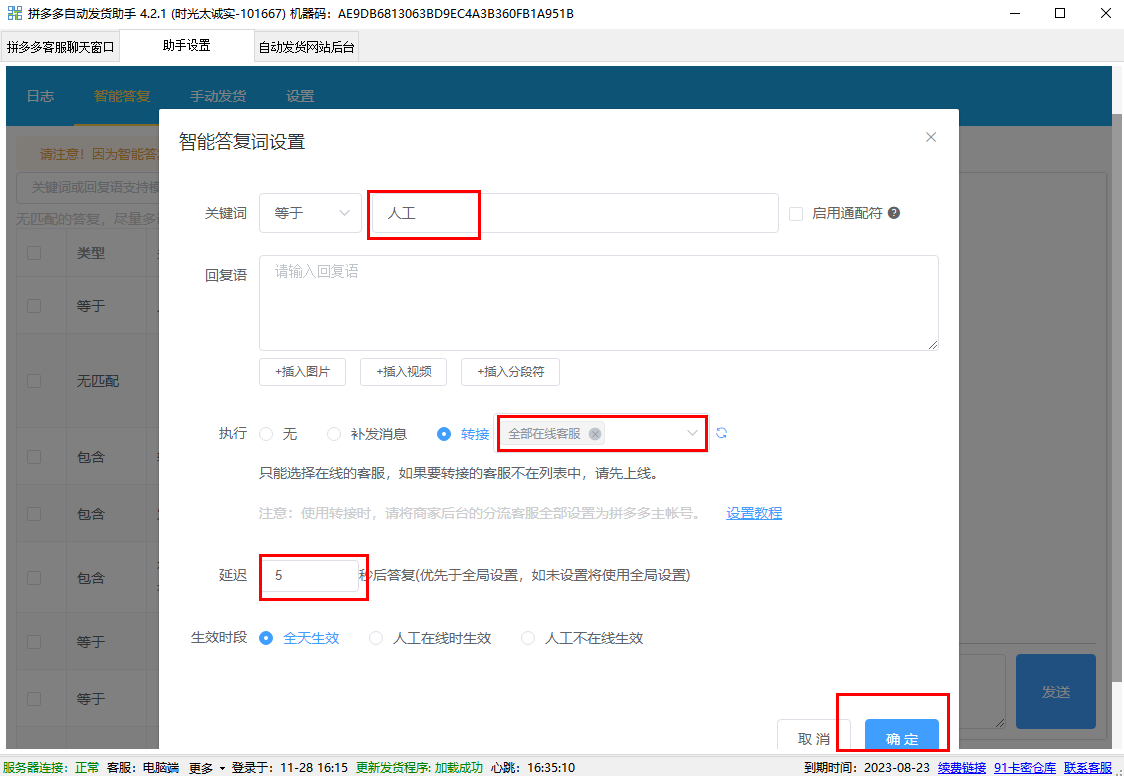Select the 无 execute radio option

tap(266, 433)
